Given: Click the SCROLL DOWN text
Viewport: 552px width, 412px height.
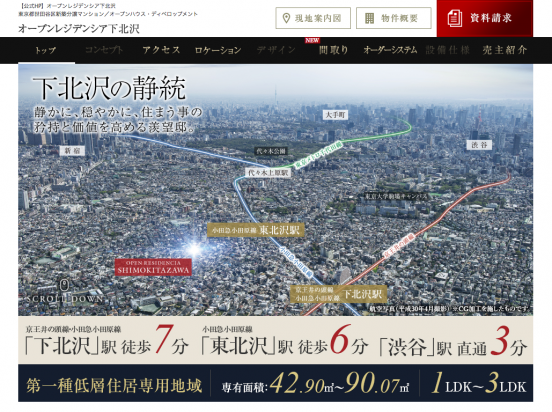Looking at the screenshot, I should (x=64, y=299).
